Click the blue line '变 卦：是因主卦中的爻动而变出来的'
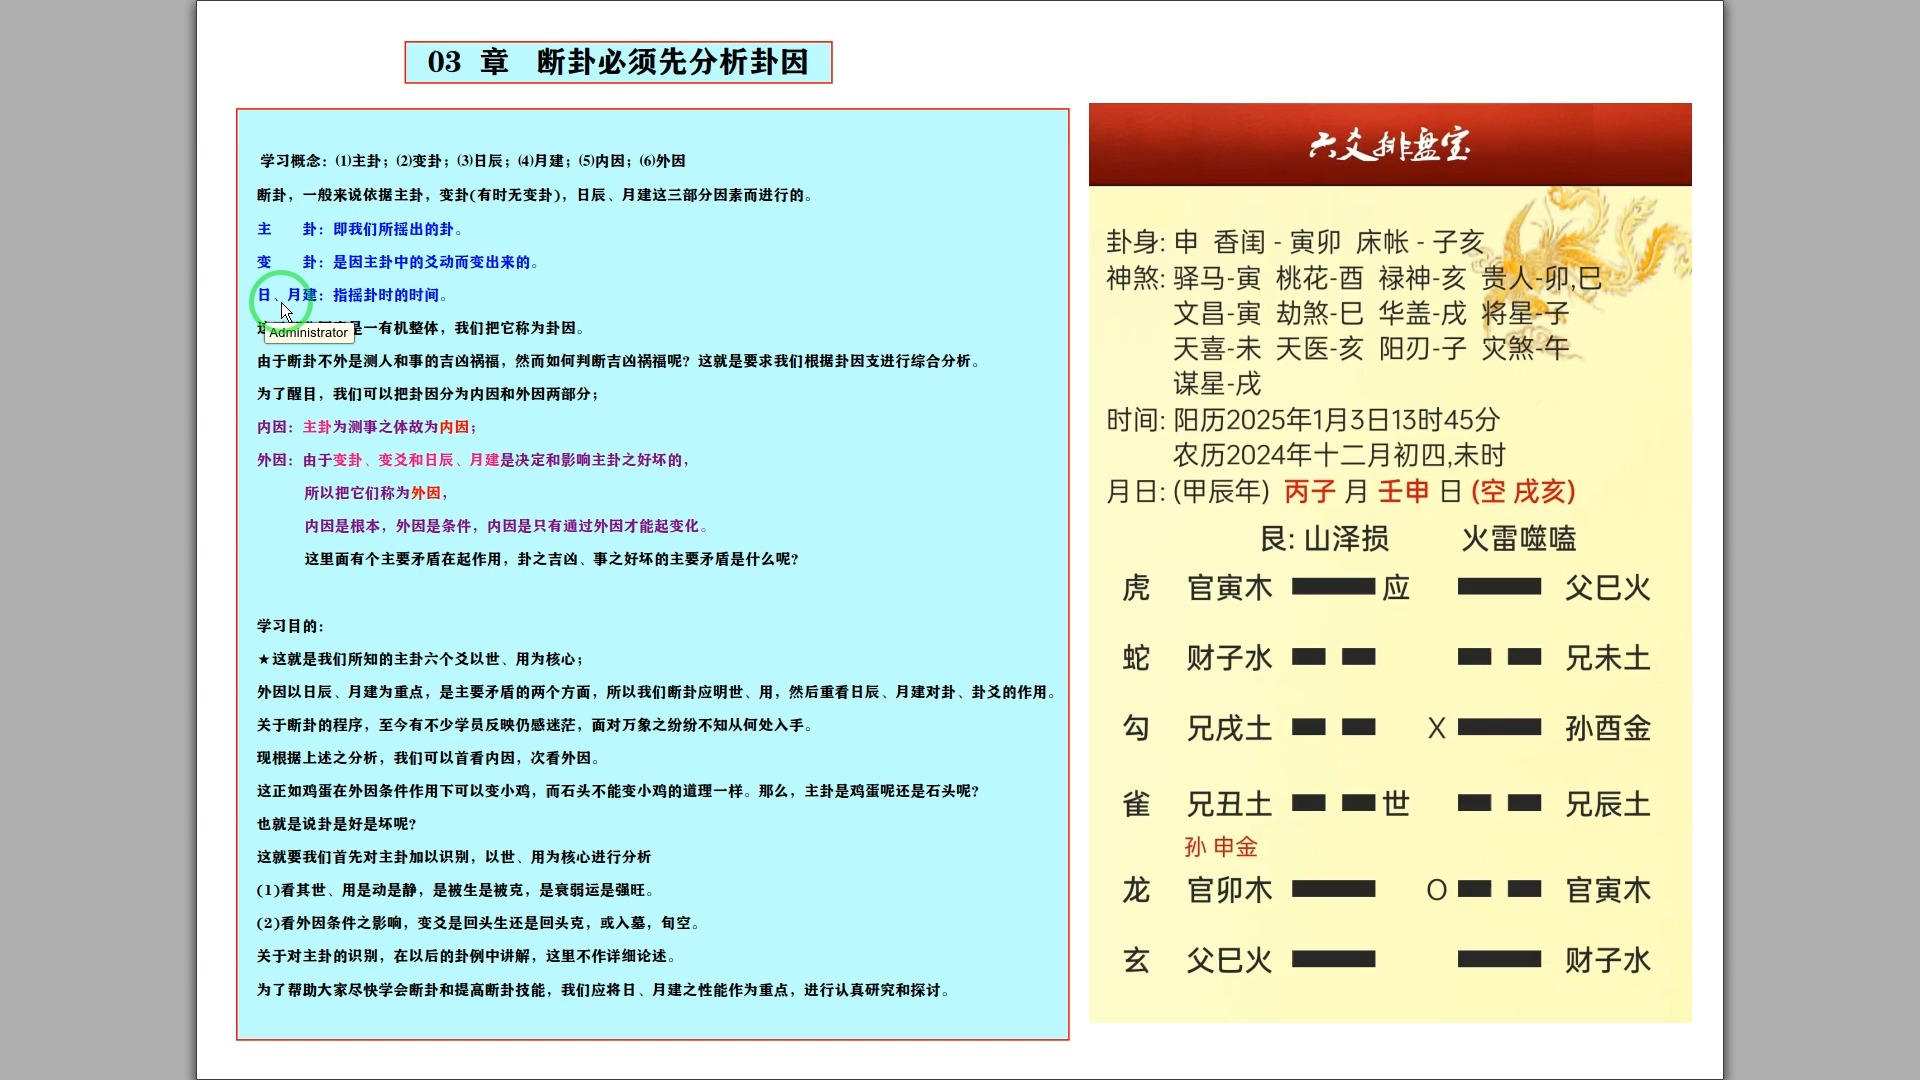Viewport: 1920px width, 1080px height. [x=397, y=262]
